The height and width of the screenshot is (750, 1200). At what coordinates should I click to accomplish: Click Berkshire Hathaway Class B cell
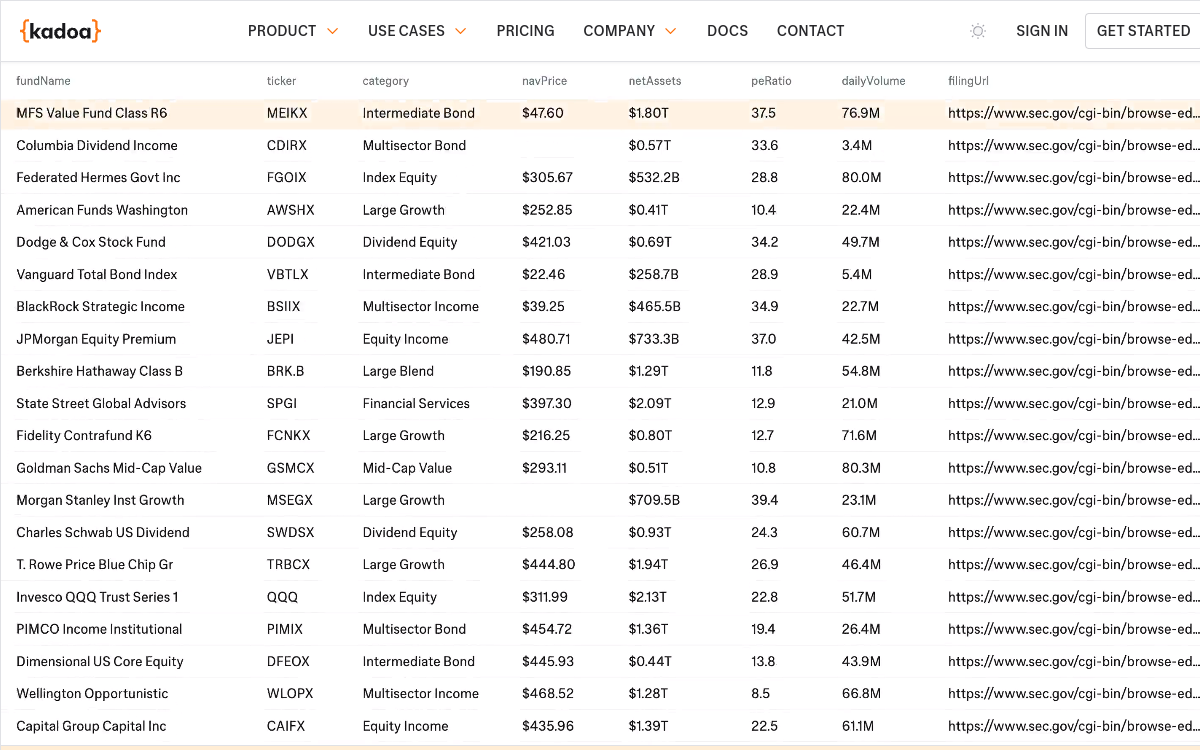tap(99, 371)
